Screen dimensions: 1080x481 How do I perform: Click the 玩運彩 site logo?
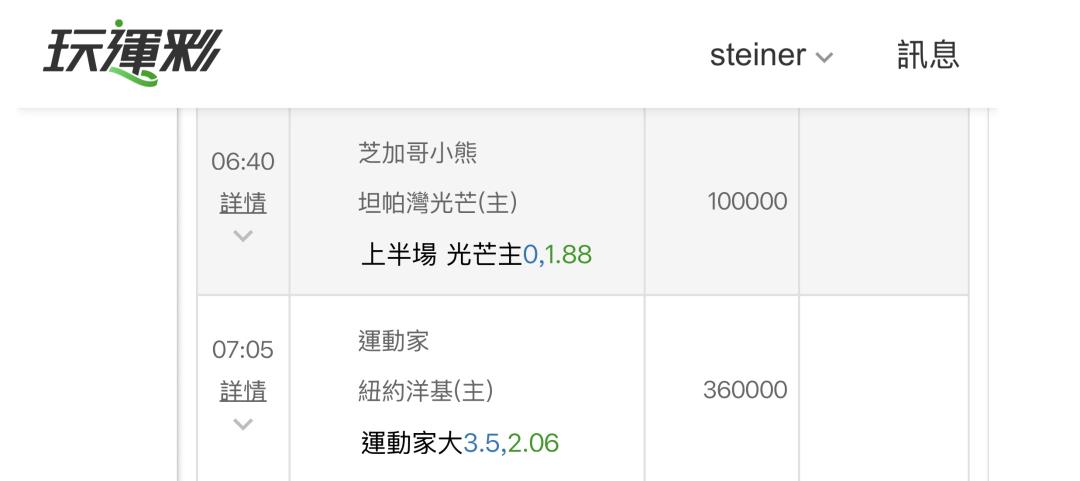click(133, 52)
